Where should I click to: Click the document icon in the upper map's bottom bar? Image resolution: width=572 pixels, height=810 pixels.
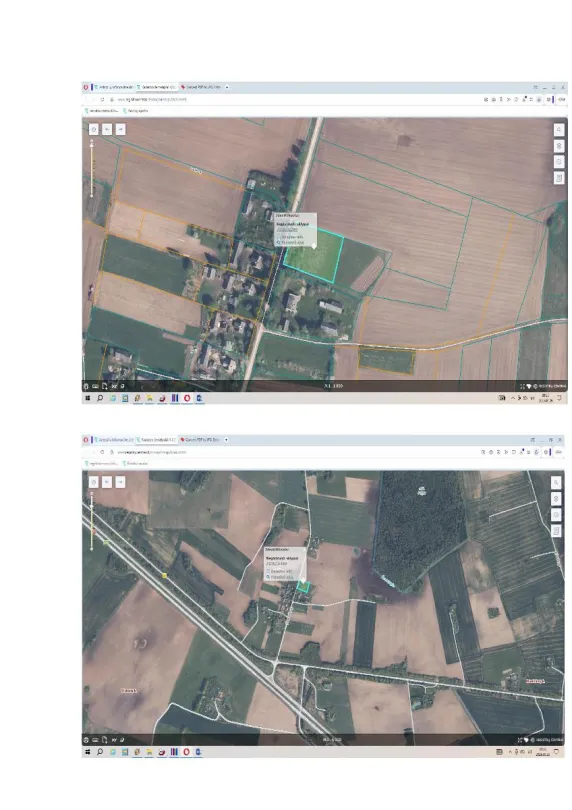tap(104, 386)
